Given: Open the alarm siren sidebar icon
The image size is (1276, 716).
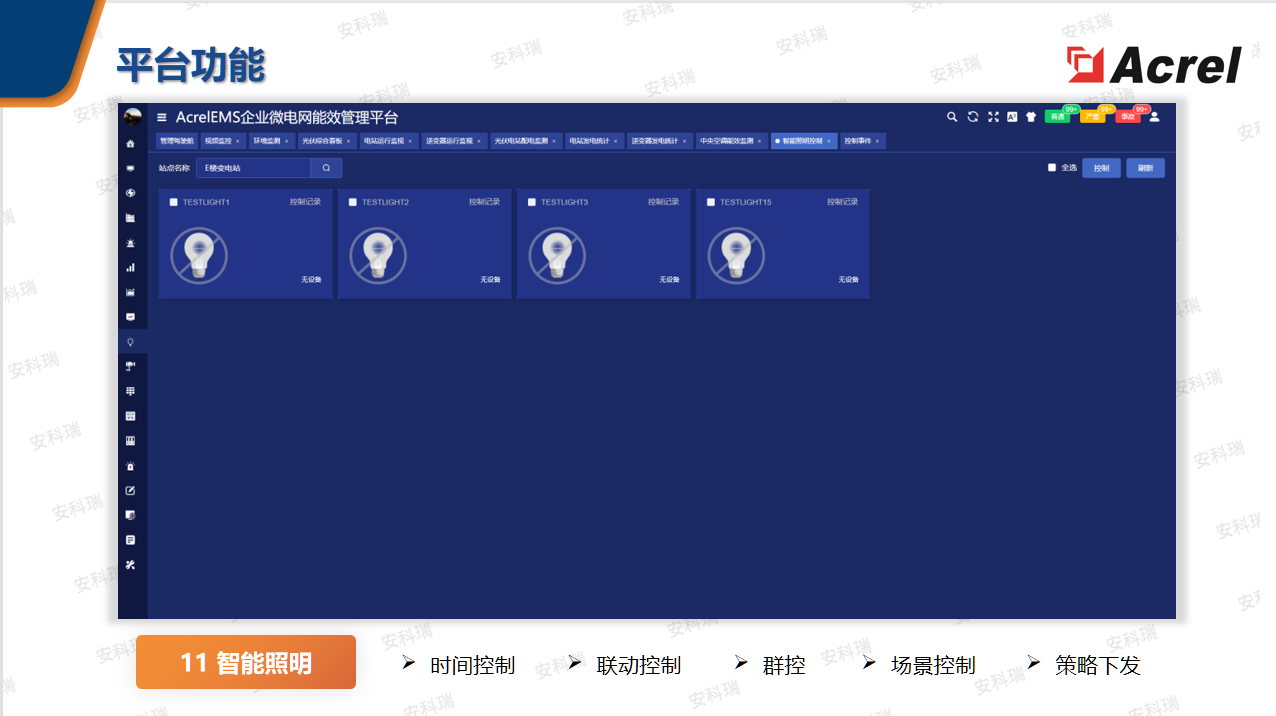Looking at the screenshot, I should coord(130,243).
